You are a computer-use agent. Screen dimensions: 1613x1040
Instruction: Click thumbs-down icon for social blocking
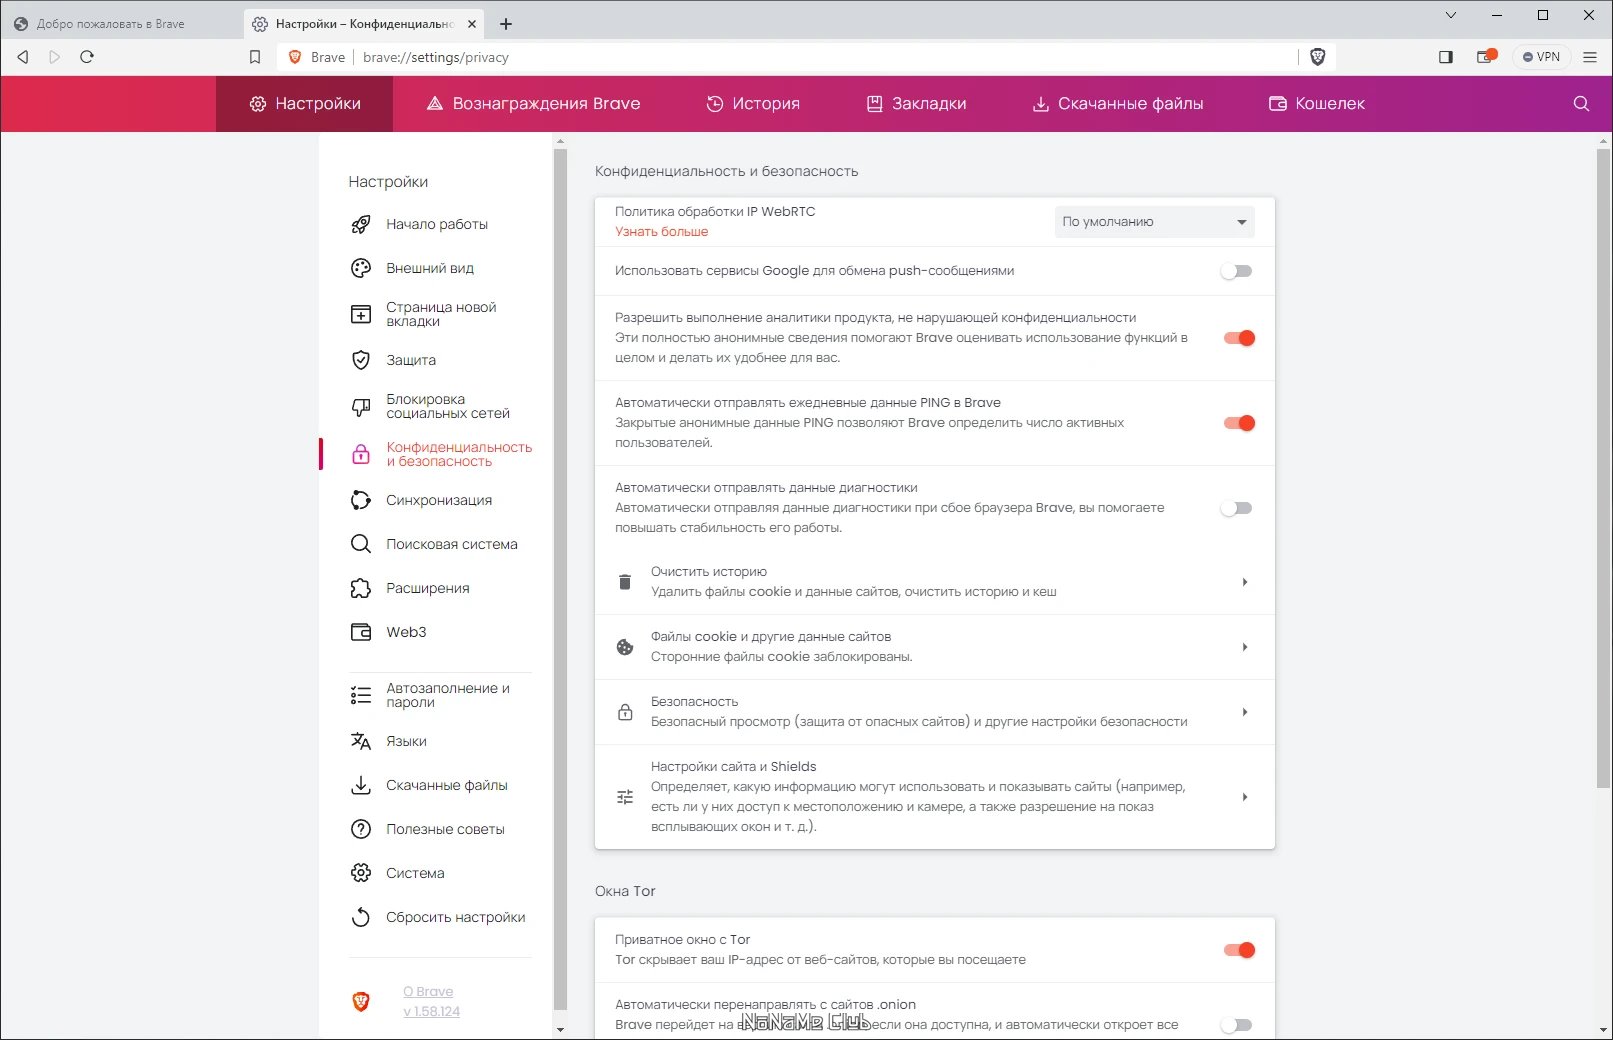point(361,407)
